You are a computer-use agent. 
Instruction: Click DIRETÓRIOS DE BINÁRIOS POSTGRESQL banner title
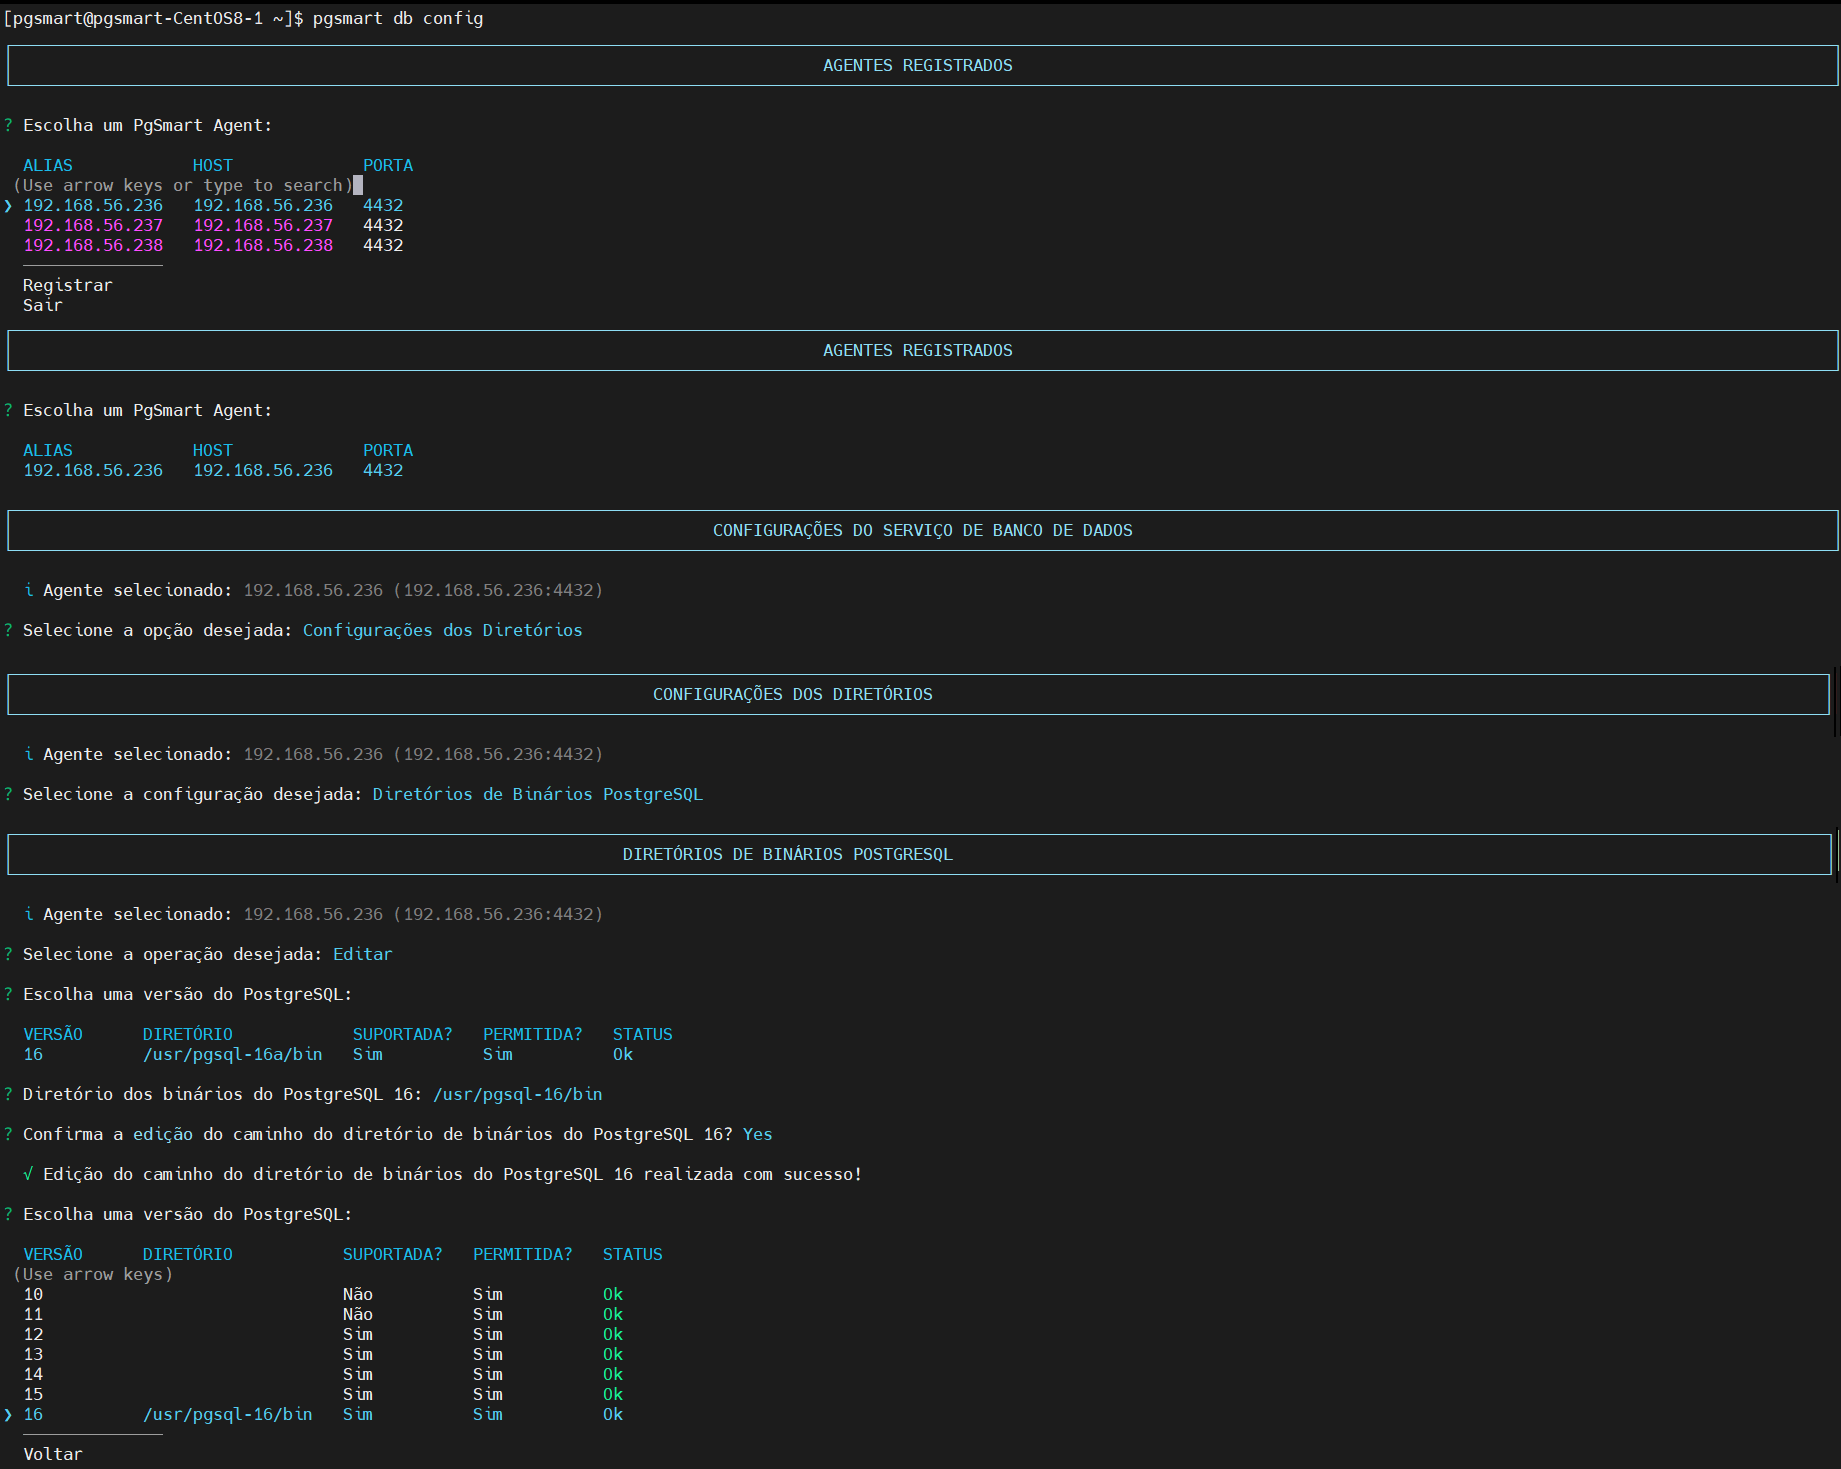coord(788,854)
